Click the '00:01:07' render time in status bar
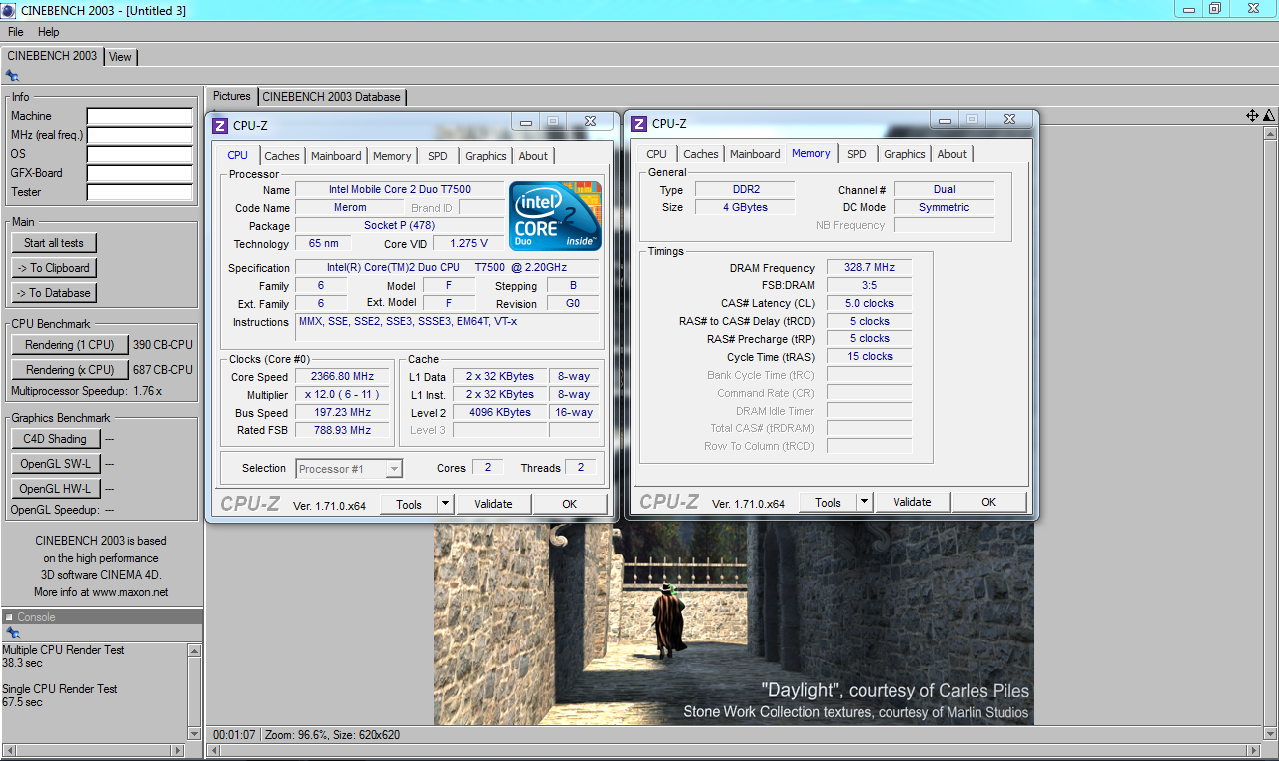1279x761 pixels. 234,735
